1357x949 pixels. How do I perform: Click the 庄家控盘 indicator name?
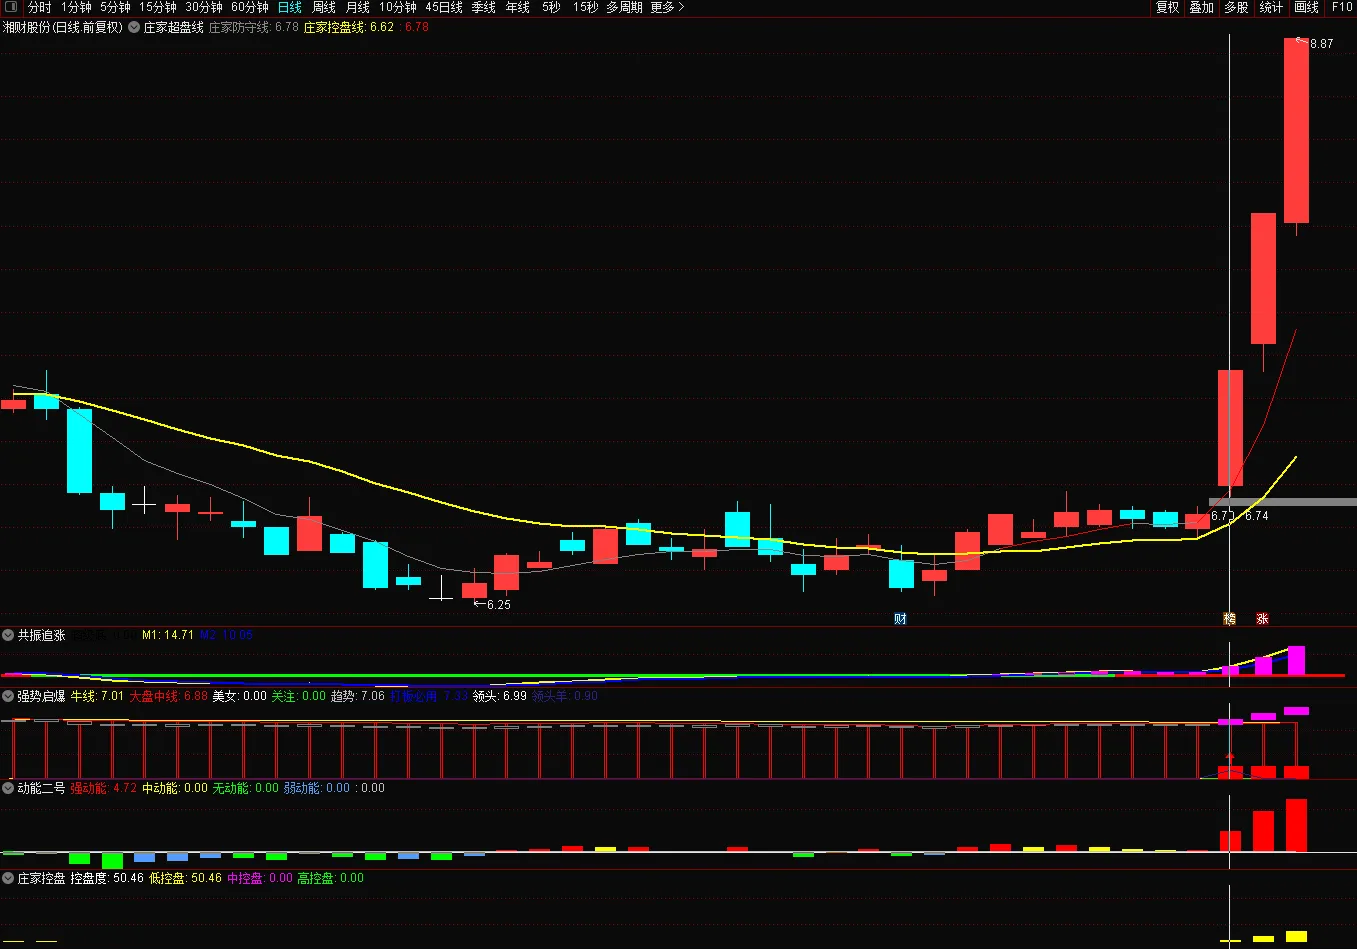[41, 878]
